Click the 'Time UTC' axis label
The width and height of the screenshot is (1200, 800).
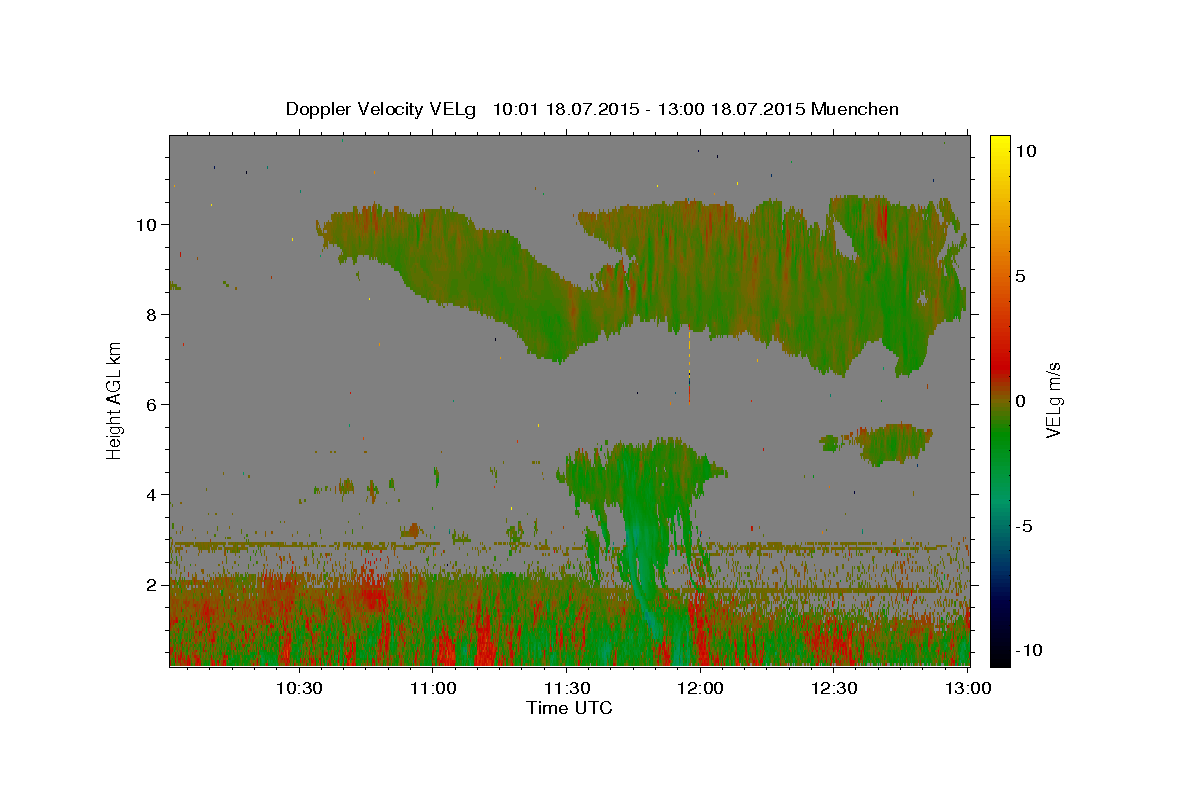(569, 708)
